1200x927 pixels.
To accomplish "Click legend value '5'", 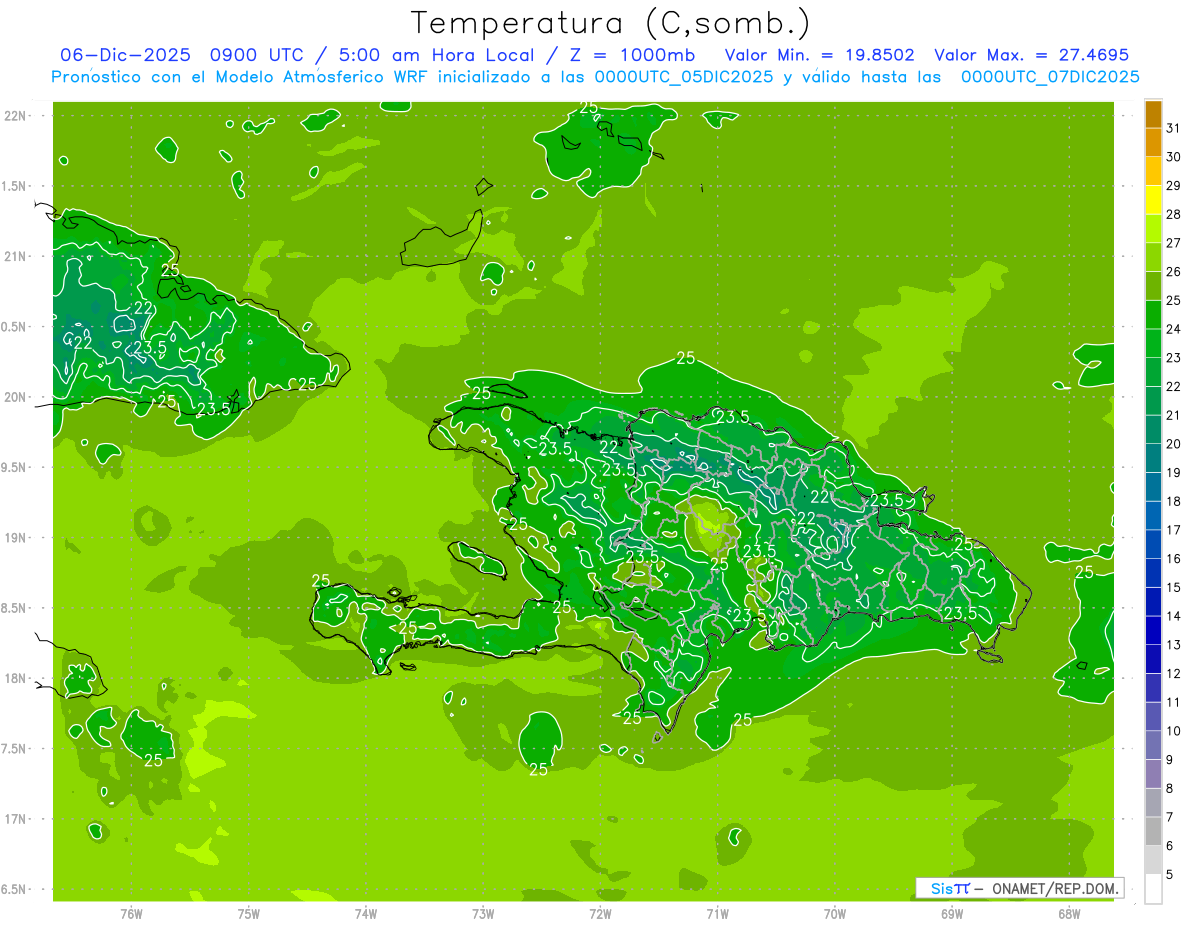I will (x=1170, y=875).
